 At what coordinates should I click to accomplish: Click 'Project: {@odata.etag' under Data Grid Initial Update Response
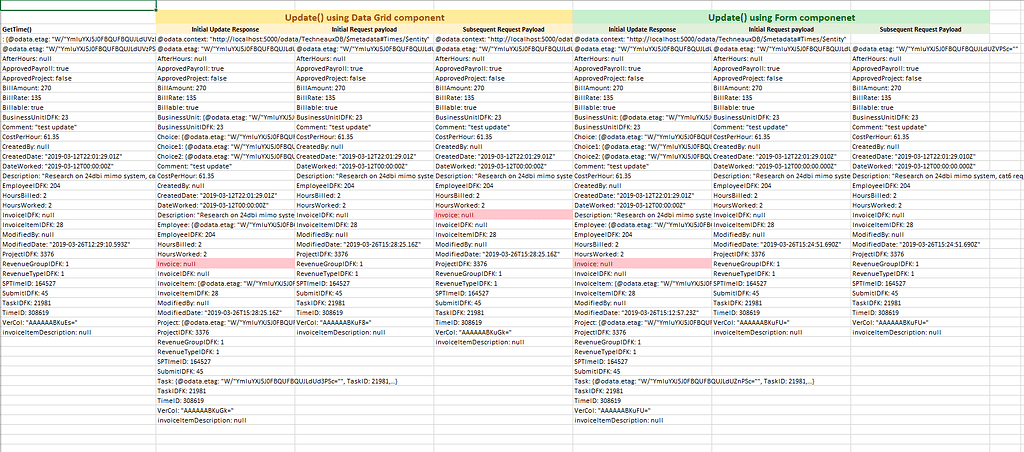[x=225, y=322]
